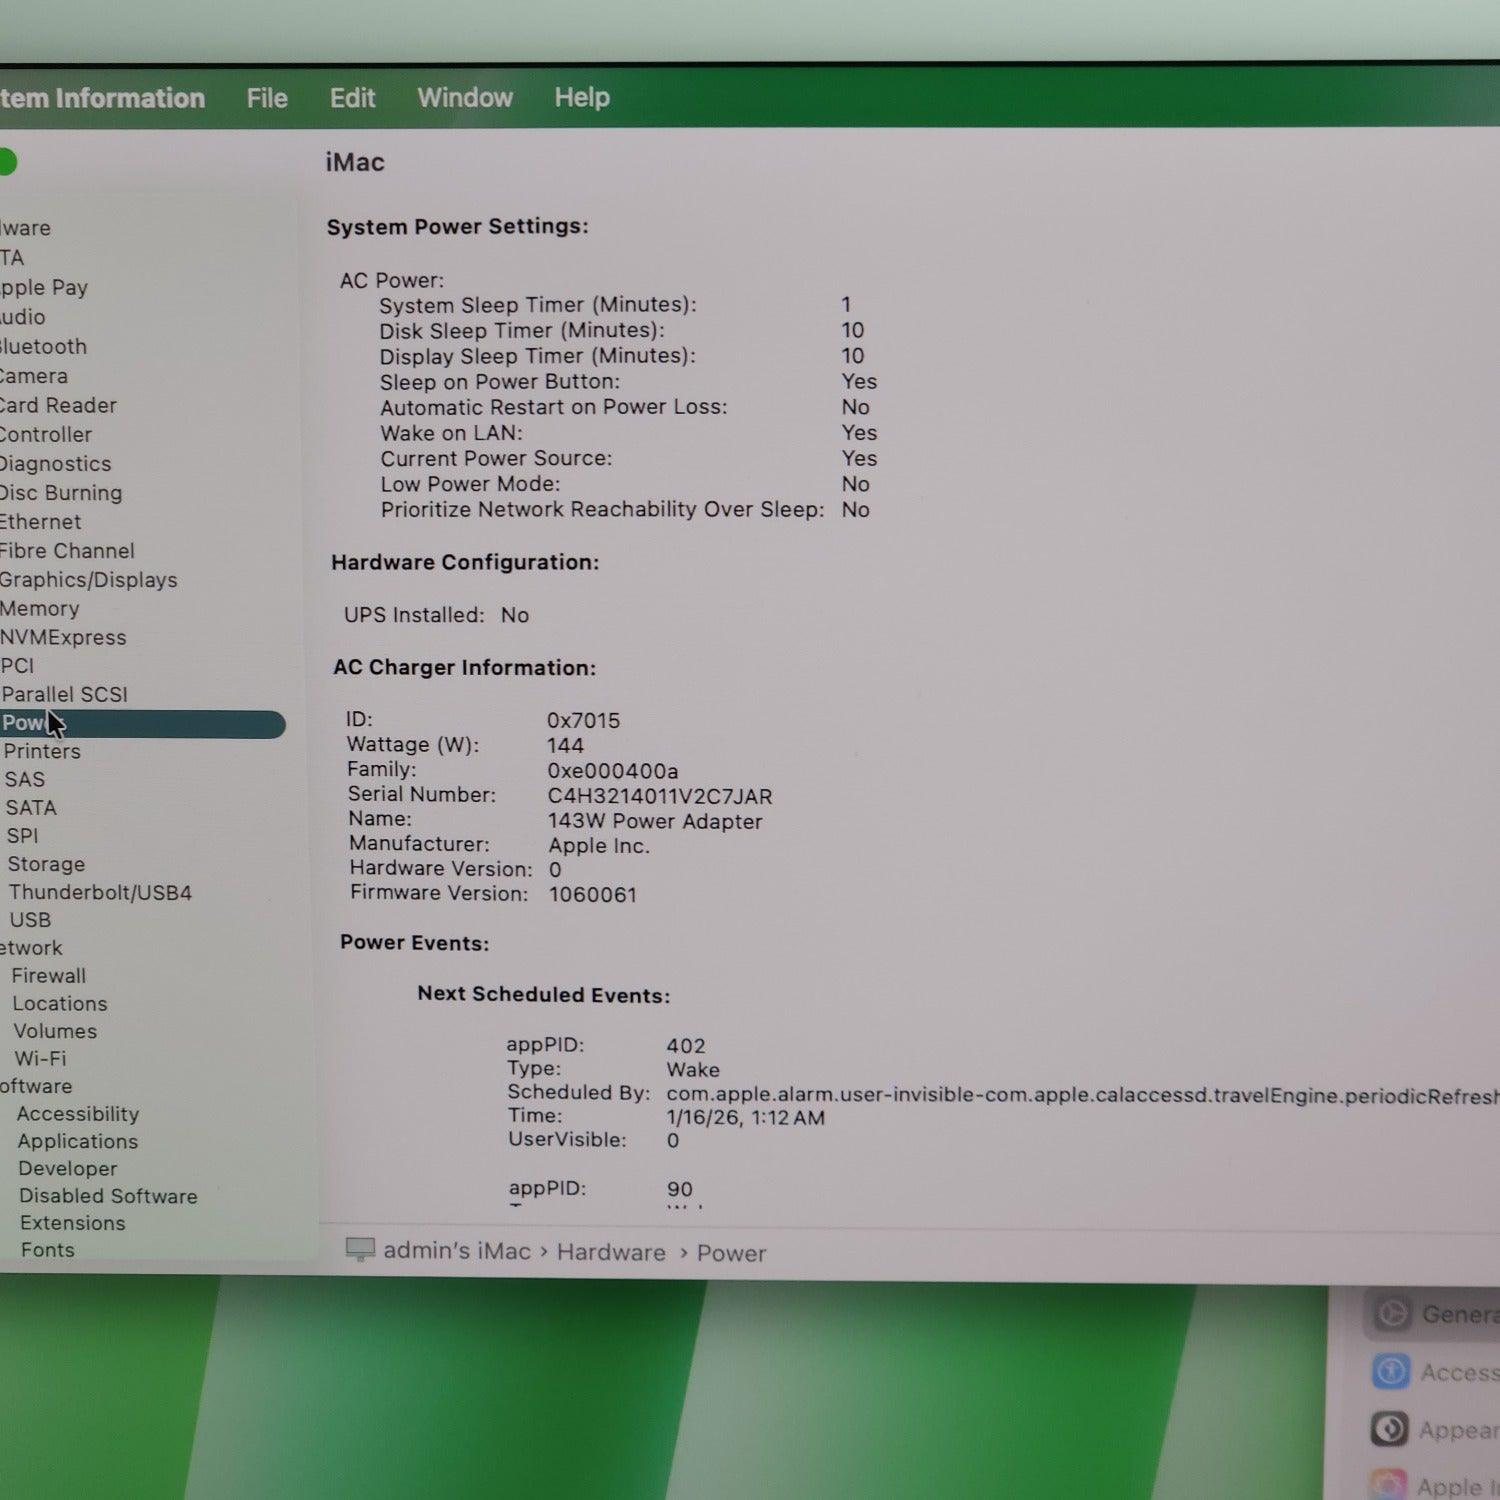The height and width of the screenshot is (1500, 1500).
Task: Open the Bluetooth section in sidebar
Action: tap(43, 347)
